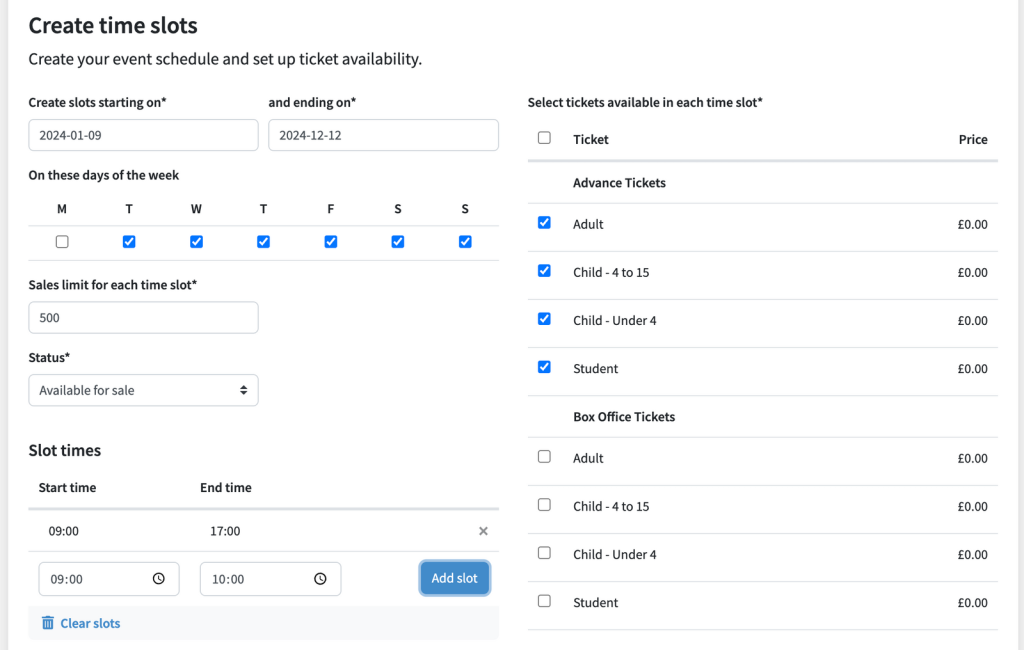Viewport: 1024px width, 650px height.
Task: Click the trash icon beside Clear slots
Action: [48, 623]
